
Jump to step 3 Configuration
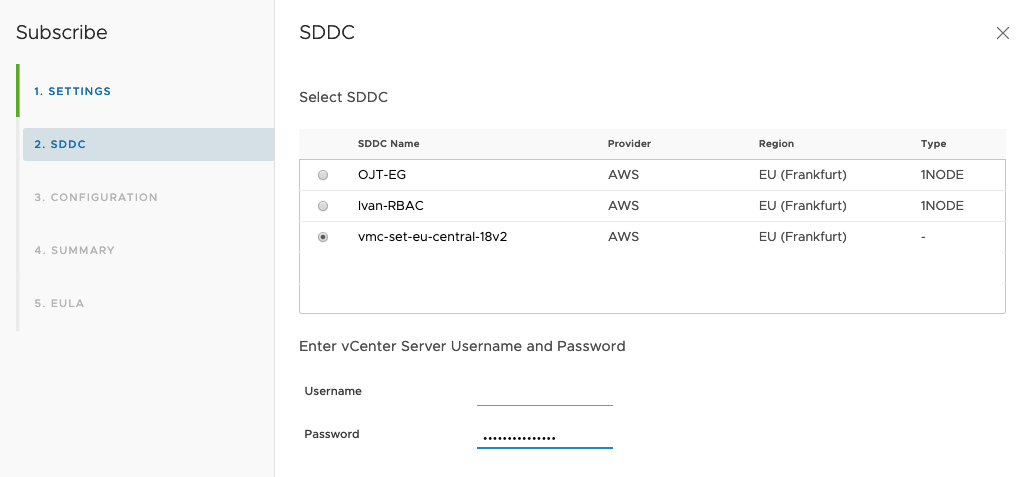(96, 197)
